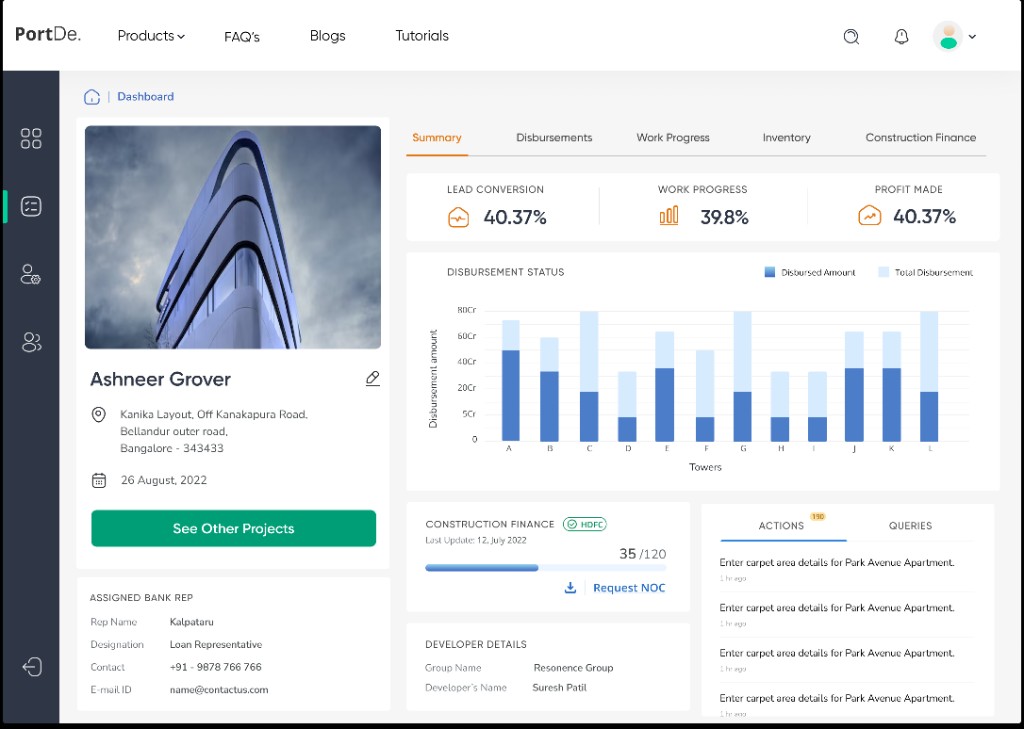1024x729 pixels.
Task: Click the logout icon in sidebar
Action: (31, 667)
